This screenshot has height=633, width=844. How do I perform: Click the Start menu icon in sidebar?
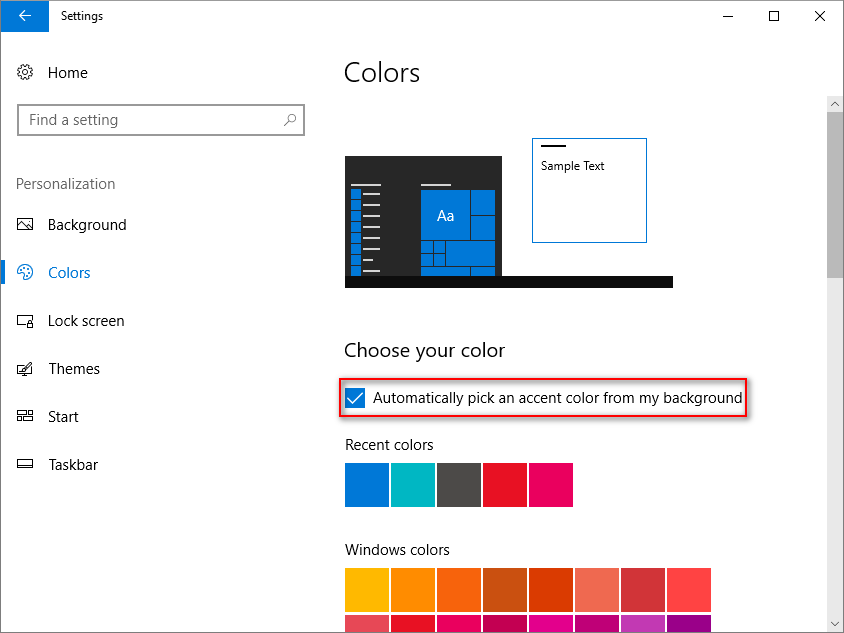[x=26, y=417]
